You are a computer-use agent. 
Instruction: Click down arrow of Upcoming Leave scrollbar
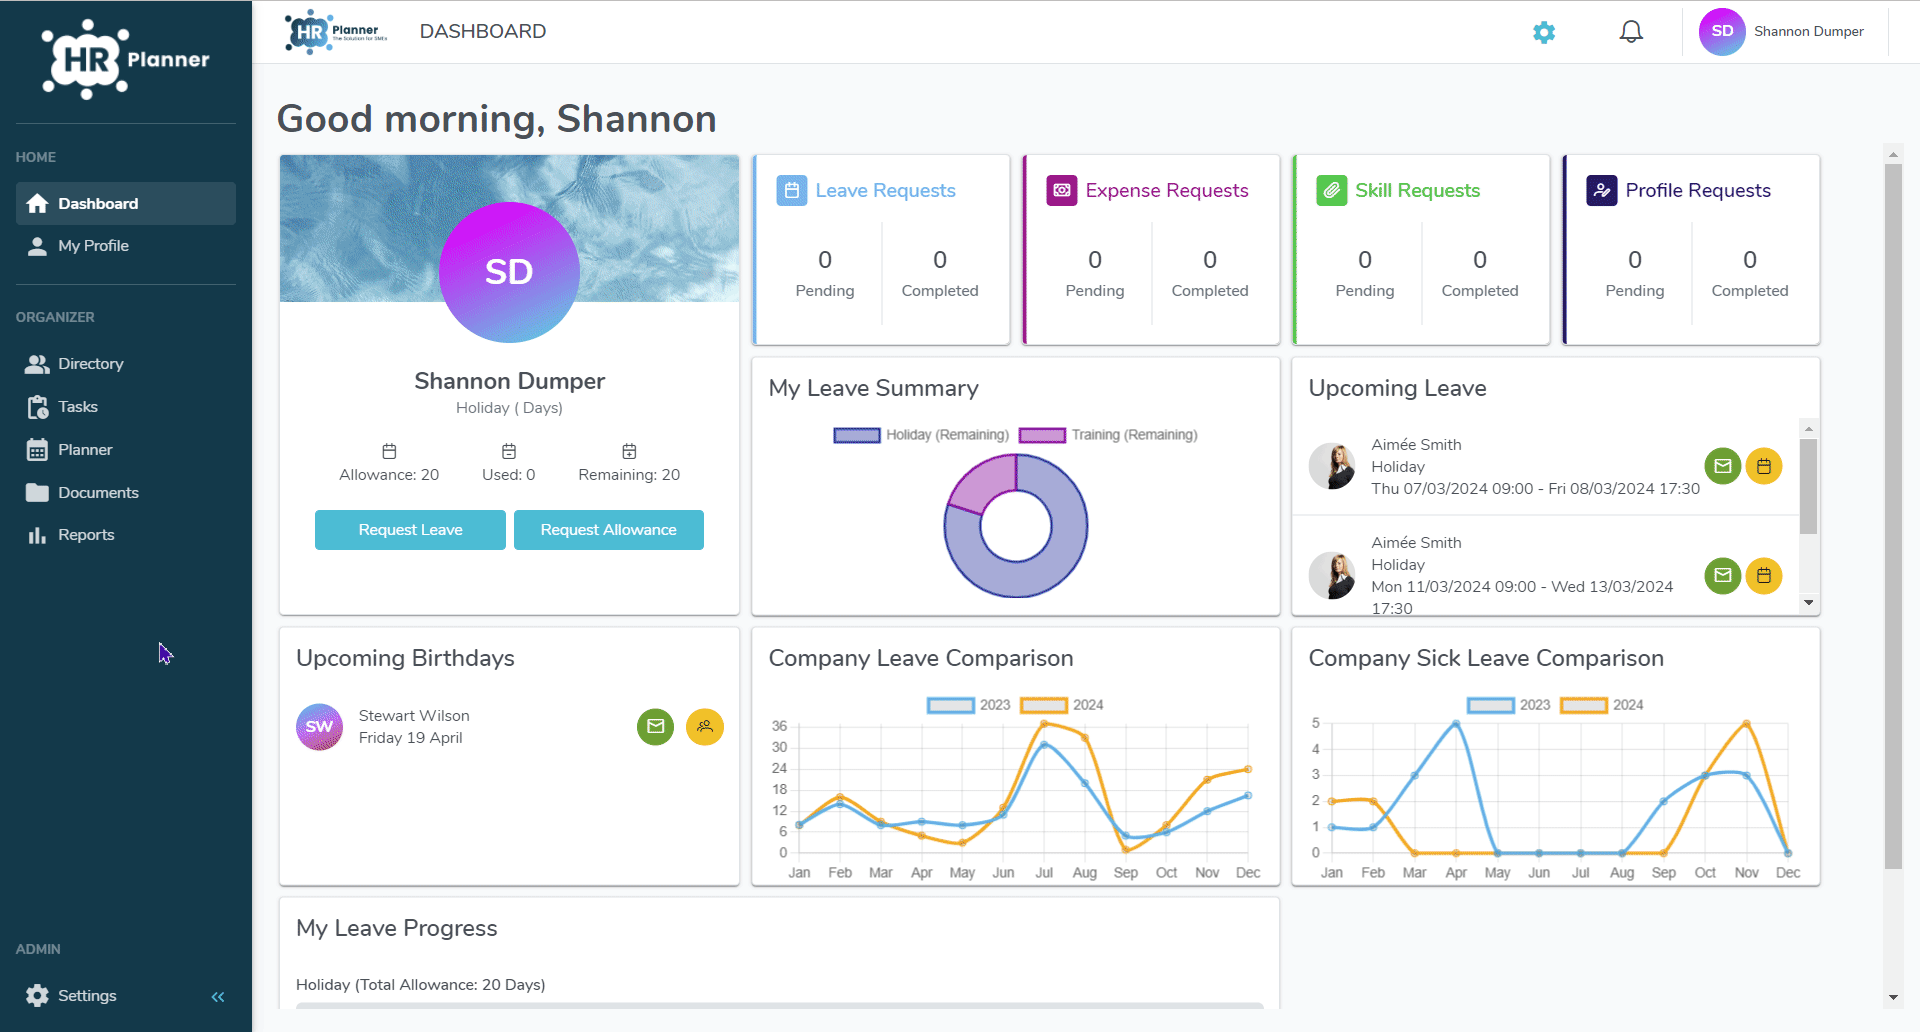point(1808,602)
